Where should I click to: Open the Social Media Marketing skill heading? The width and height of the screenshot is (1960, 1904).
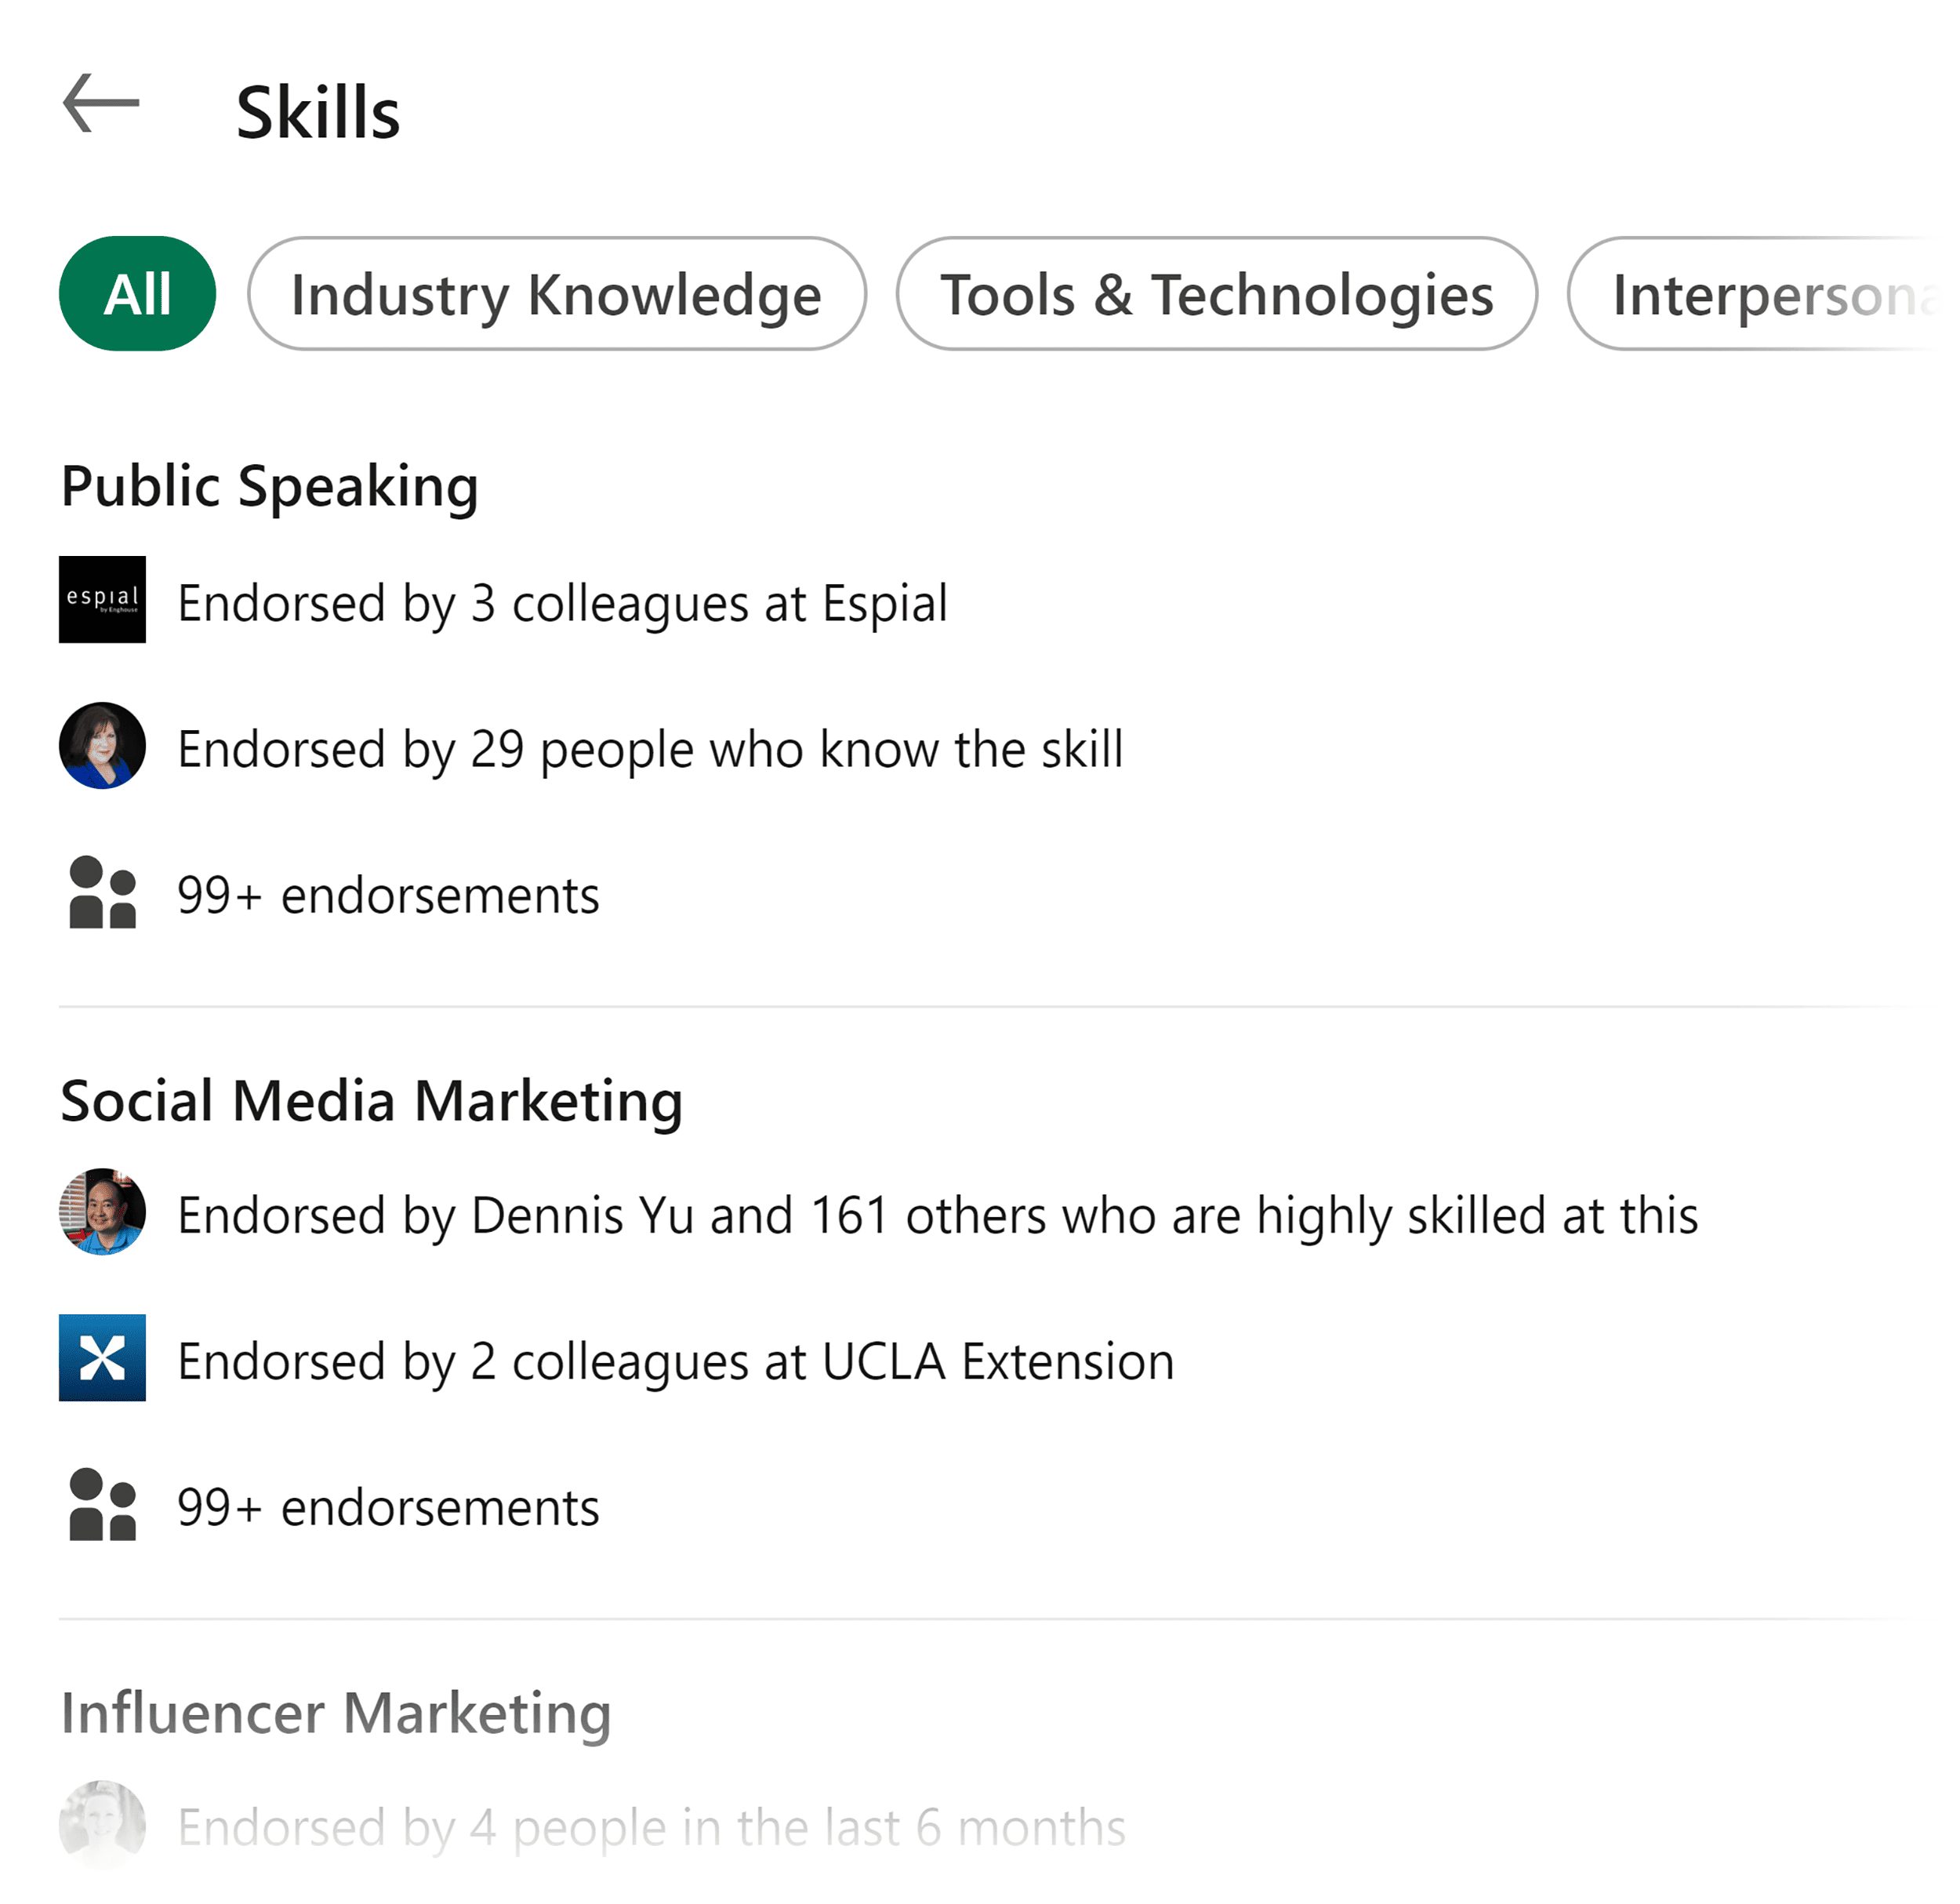(x=372, y=1101)
